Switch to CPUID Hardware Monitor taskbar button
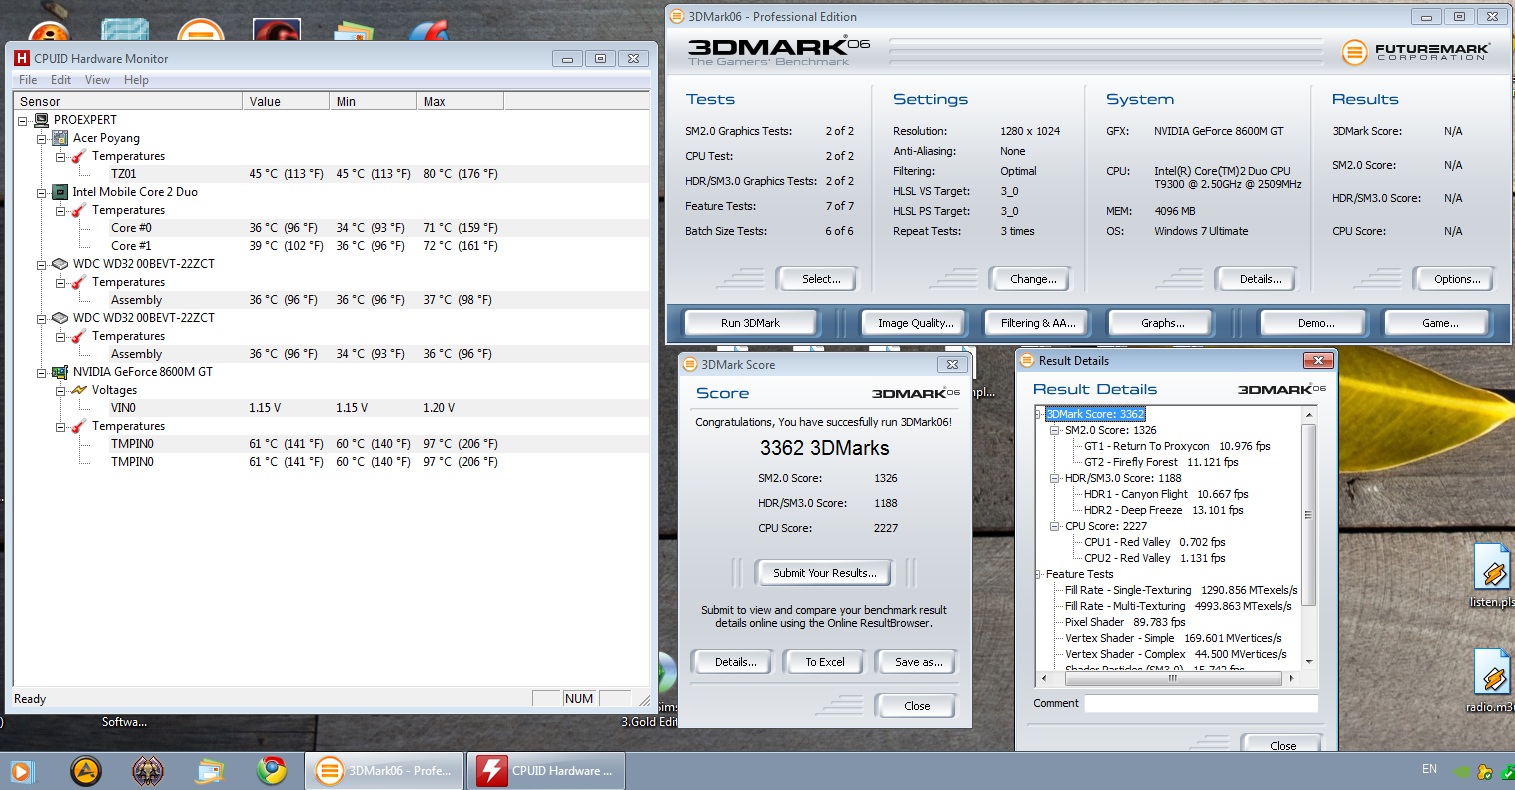This screenshot has height=790, width=1515. (x=546, y=771)
